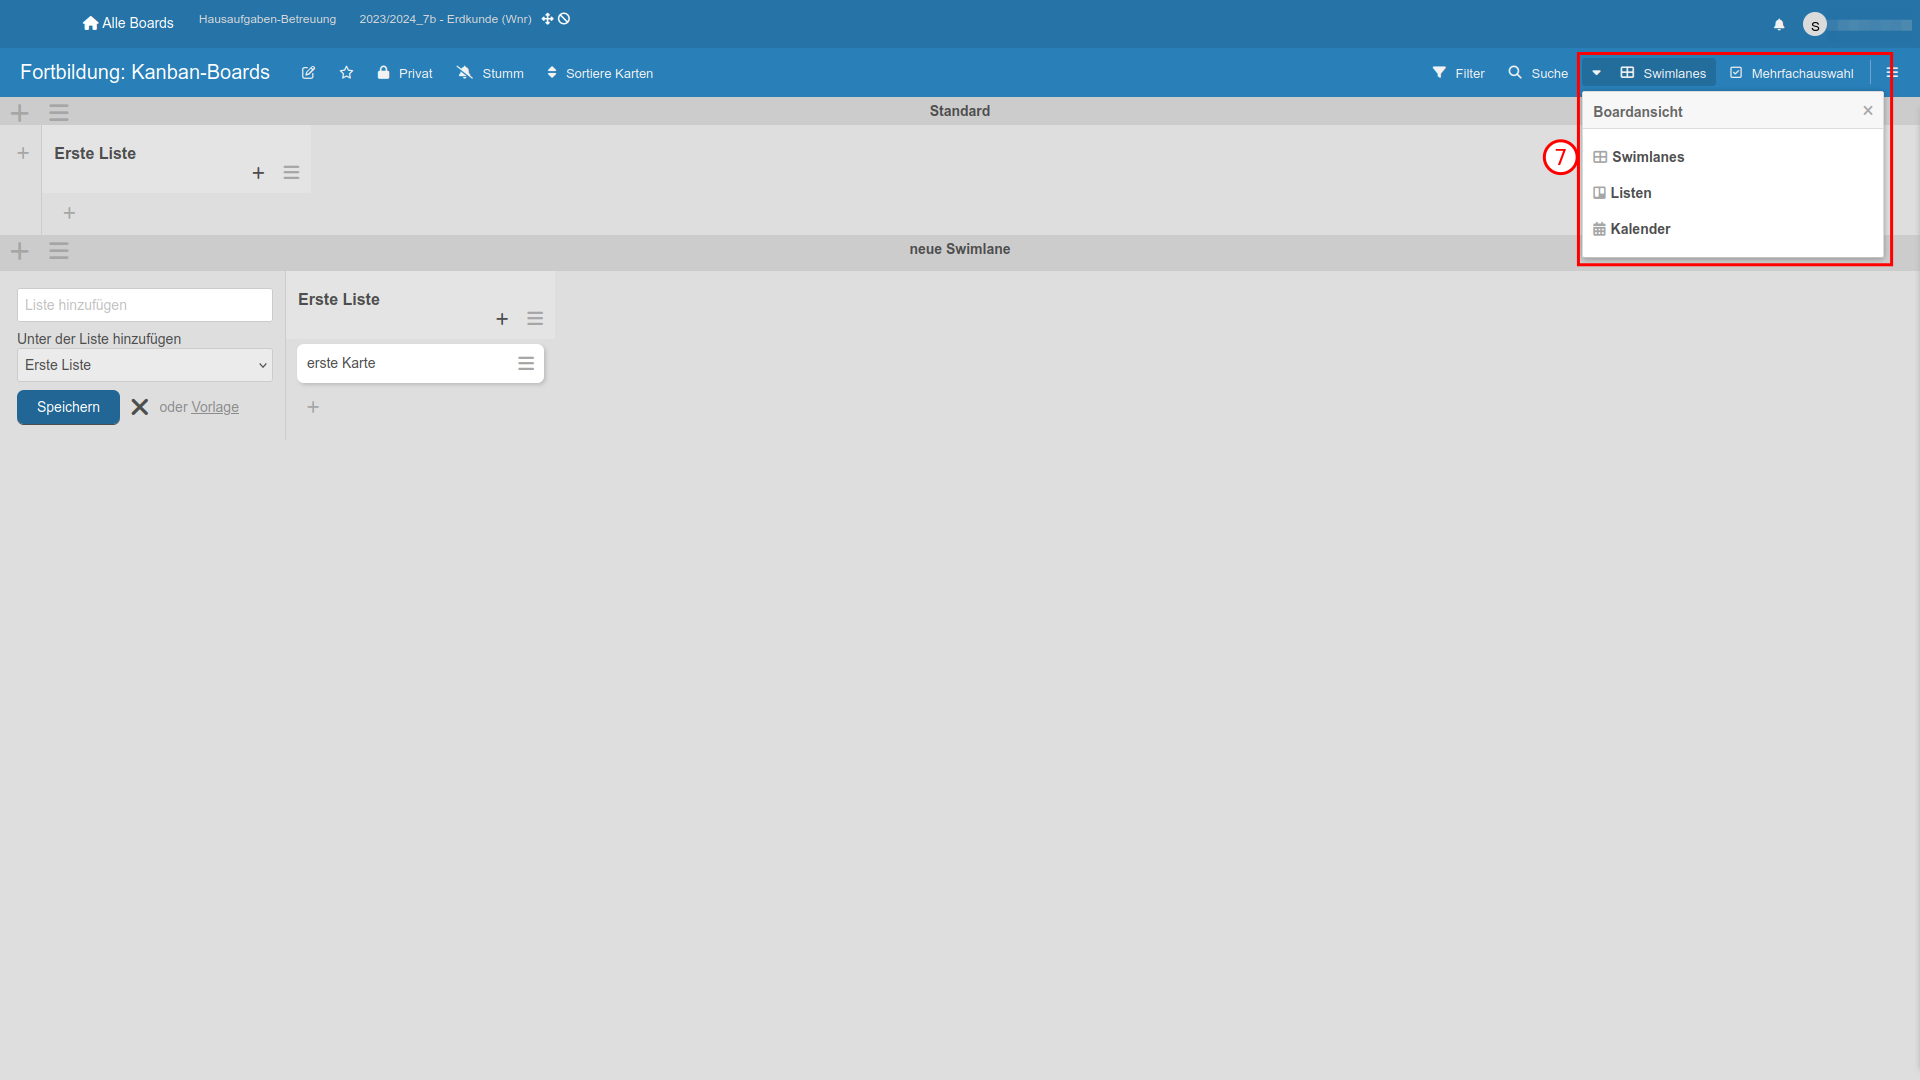Click the edit board title pencil icon
The image size is (1920, 1080).
pos(308,73)
